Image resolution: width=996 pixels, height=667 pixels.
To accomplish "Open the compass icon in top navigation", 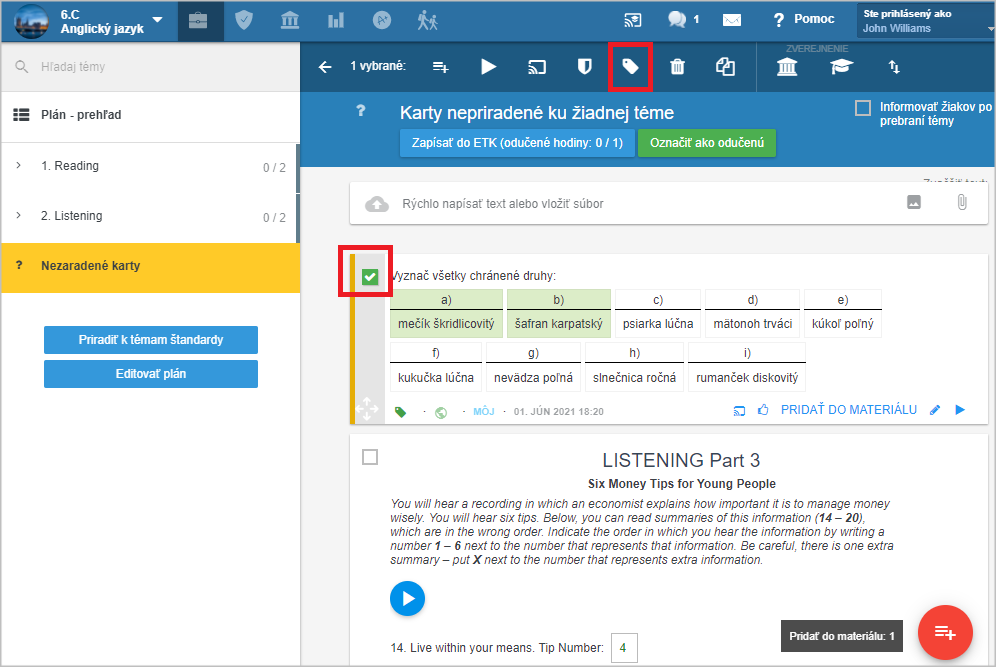I will coord(381,21).
